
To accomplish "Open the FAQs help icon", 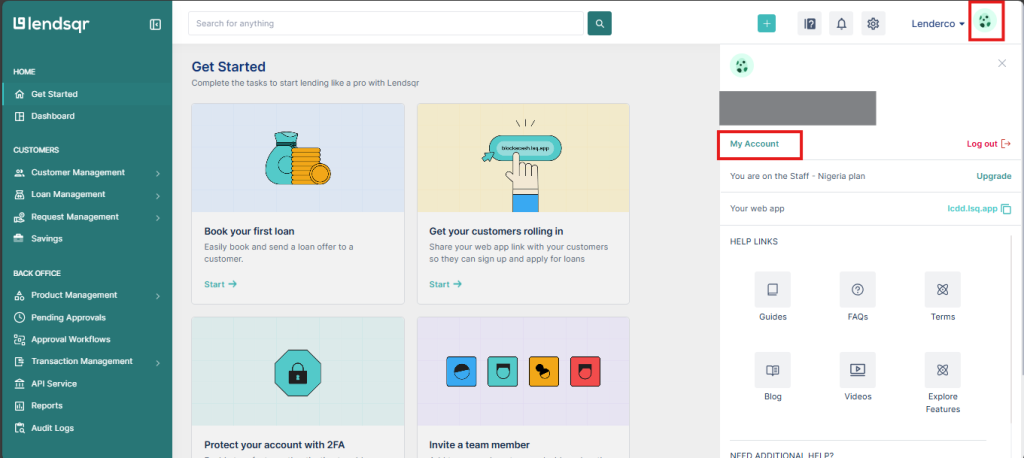I will pos(857,290).
